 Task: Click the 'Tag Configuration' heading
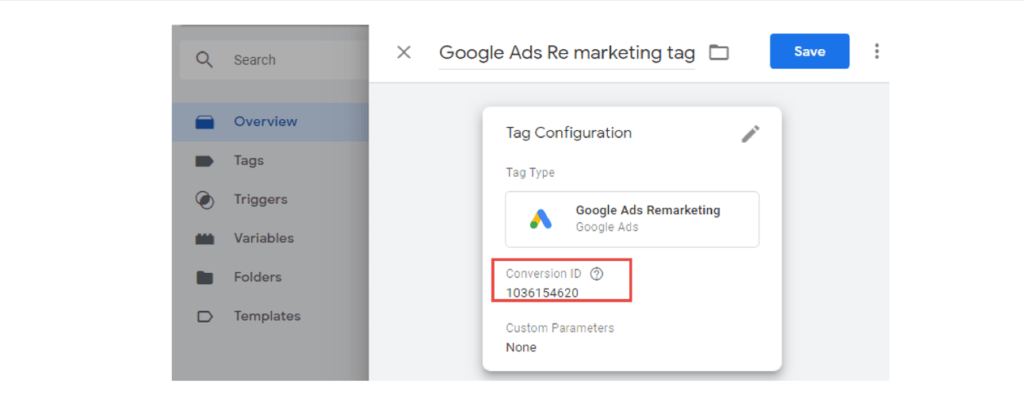pyautogui.click(x=569, y=133)
